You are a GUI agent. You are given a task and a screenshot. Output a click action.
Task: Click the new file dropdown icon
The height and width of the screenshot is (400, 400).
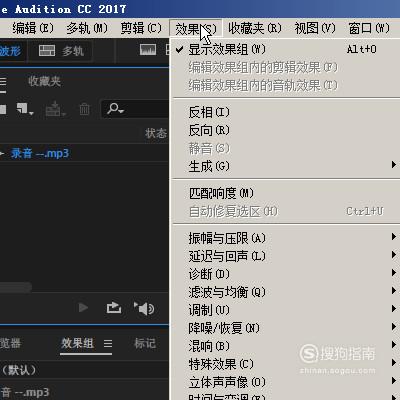click(x=25, y=109)
